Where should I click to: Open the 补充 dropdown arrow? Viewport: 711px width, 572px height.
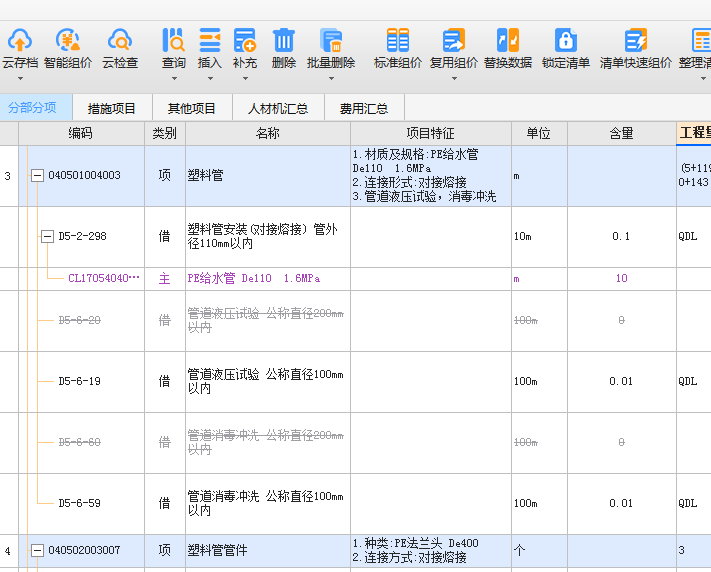245,78
